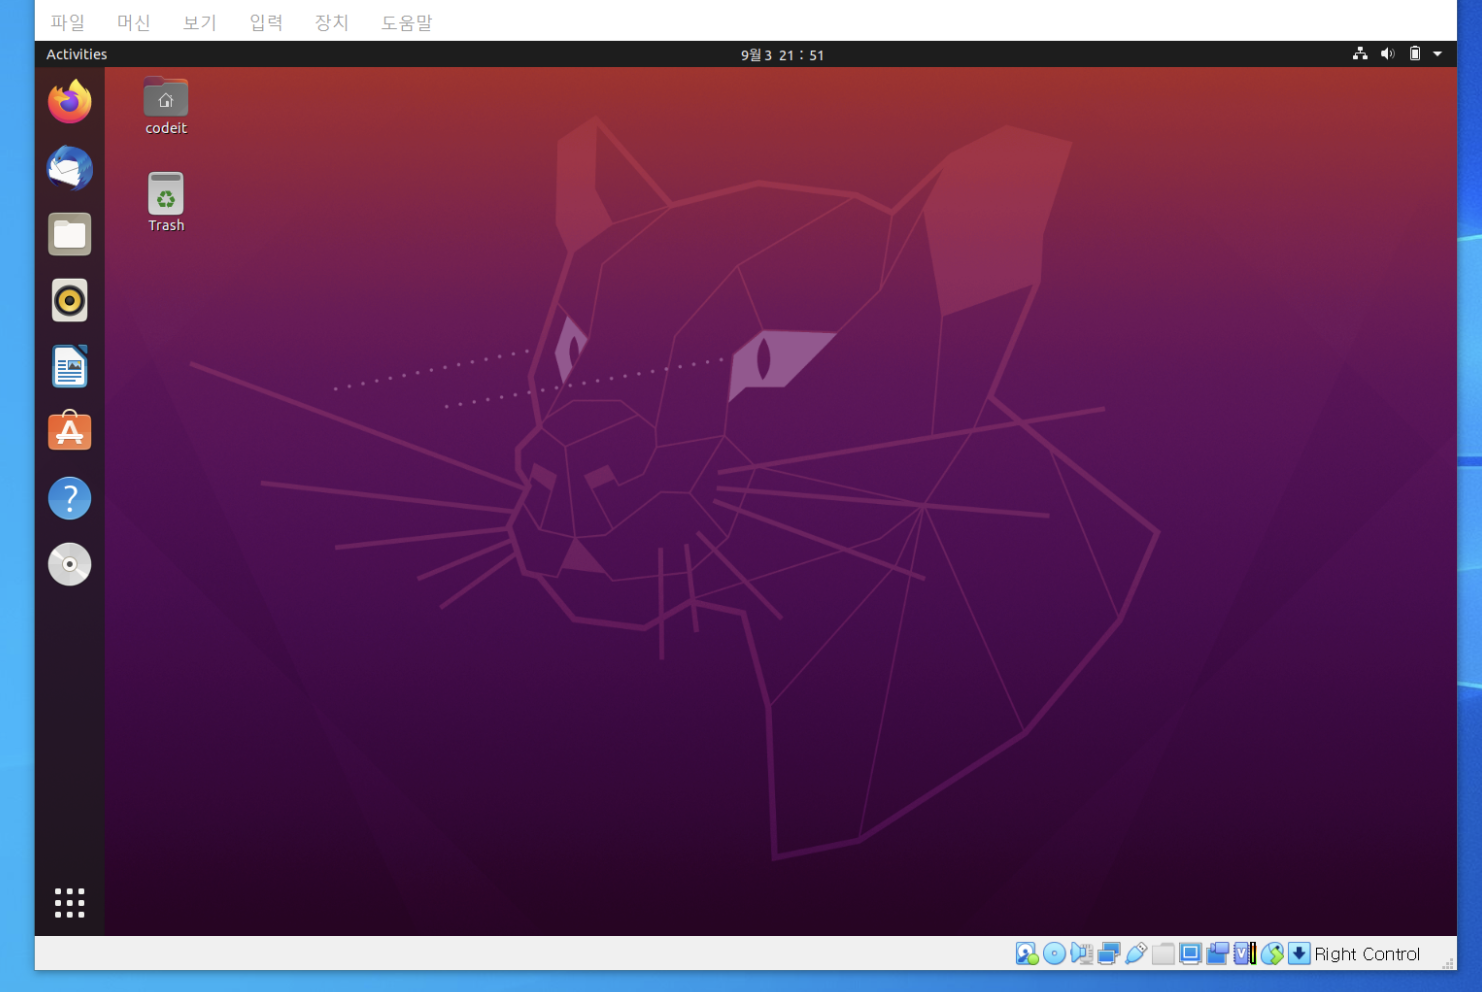This screenshot has width=1482, height=992.
Task: Open the 머신 menu in VirtualBox
Action: 133,22
